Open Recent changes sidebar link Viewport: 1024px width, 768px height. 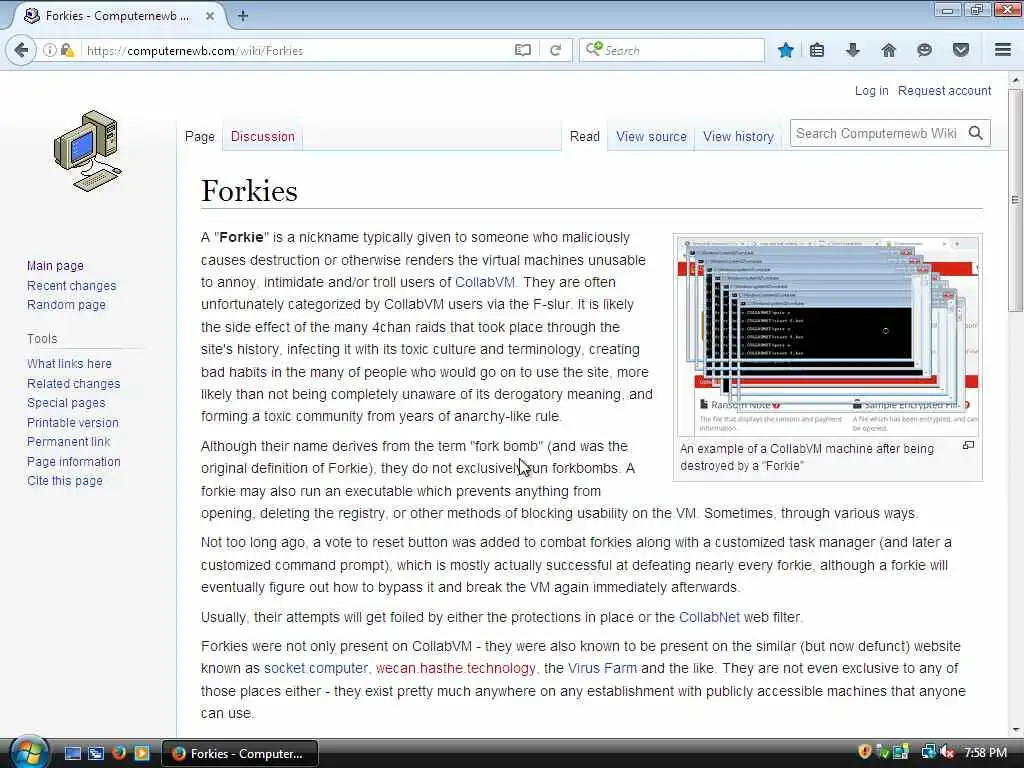[72, 285]
